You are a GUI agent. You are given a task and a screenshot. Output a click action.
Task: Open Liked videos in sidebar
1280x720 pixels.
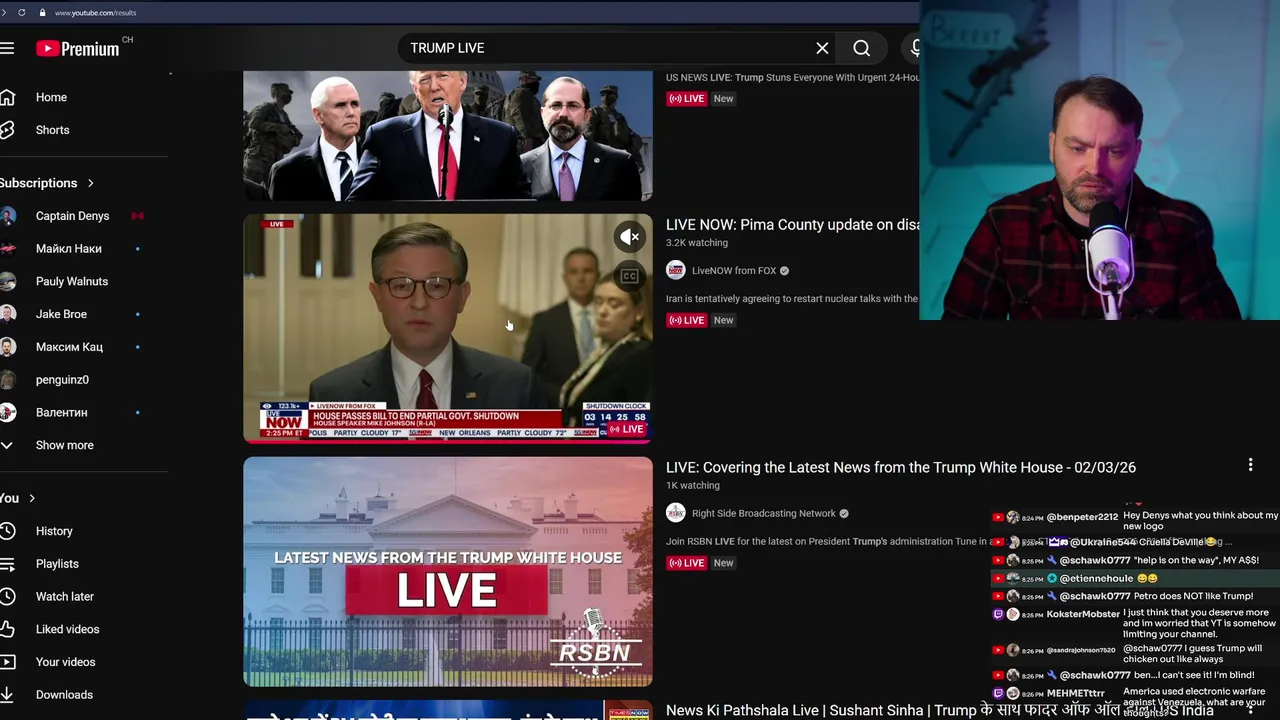click(67, 629)
